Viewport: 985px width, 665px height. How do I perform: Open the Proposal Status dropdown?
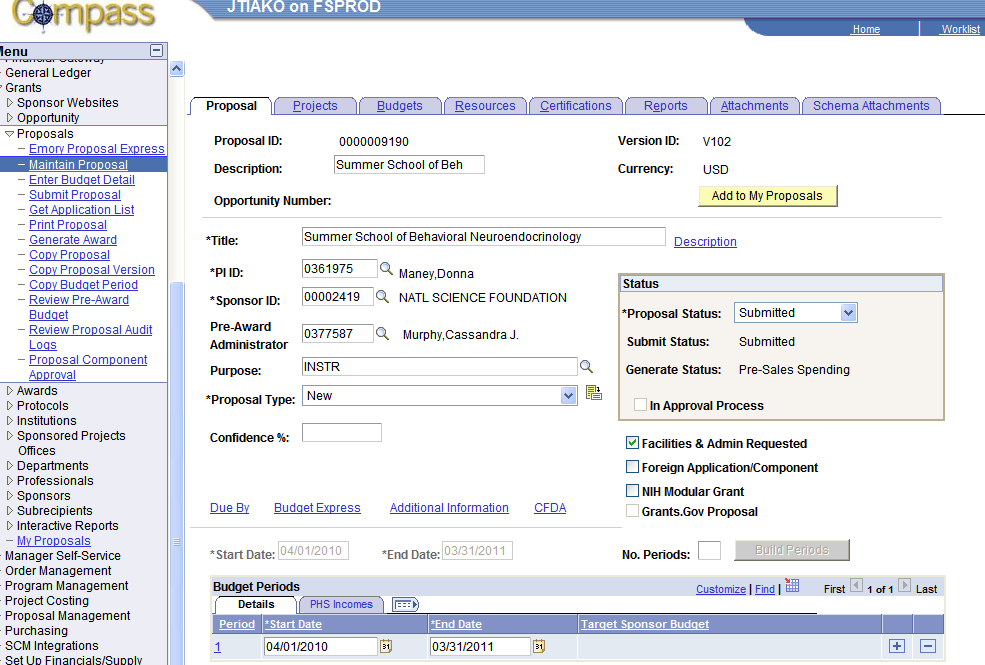pyautogui.click(x=795, y=313)
